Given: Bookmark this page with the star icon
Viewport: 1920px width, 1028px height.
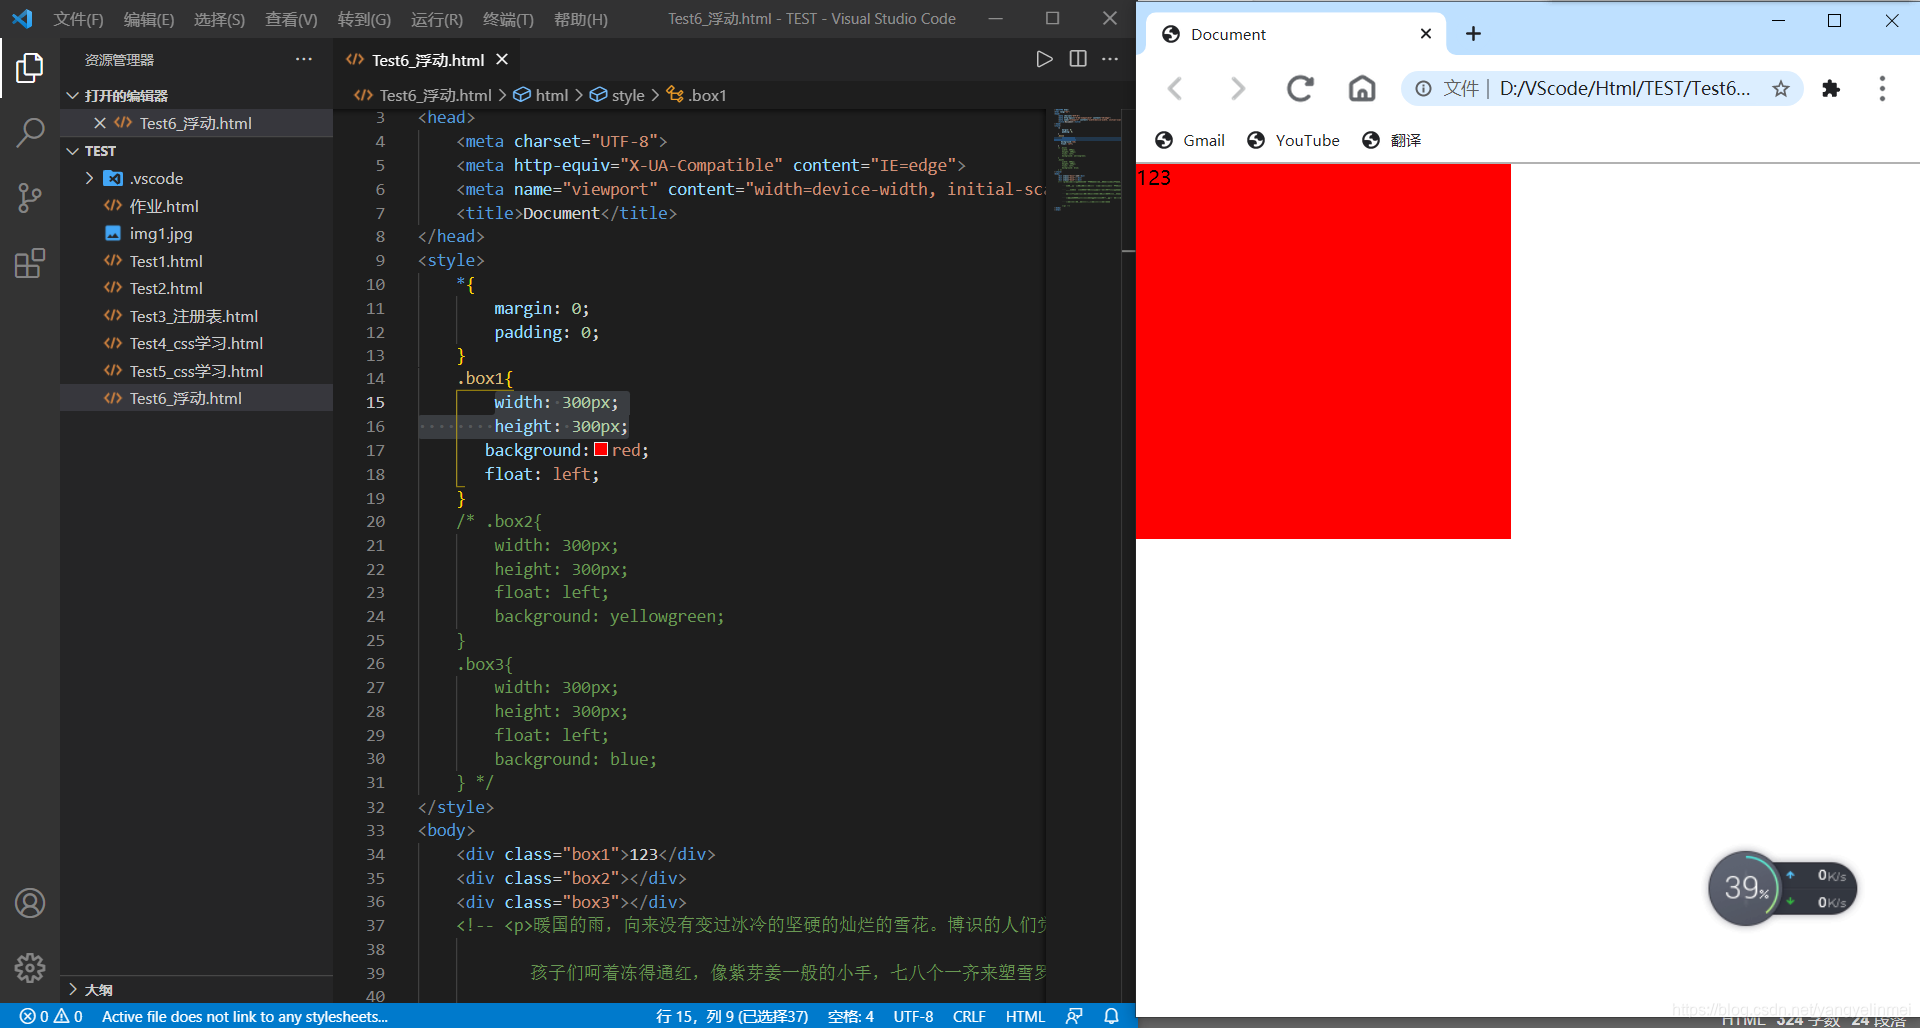Looking at the screenshot, I should (x=1781, y=88).
